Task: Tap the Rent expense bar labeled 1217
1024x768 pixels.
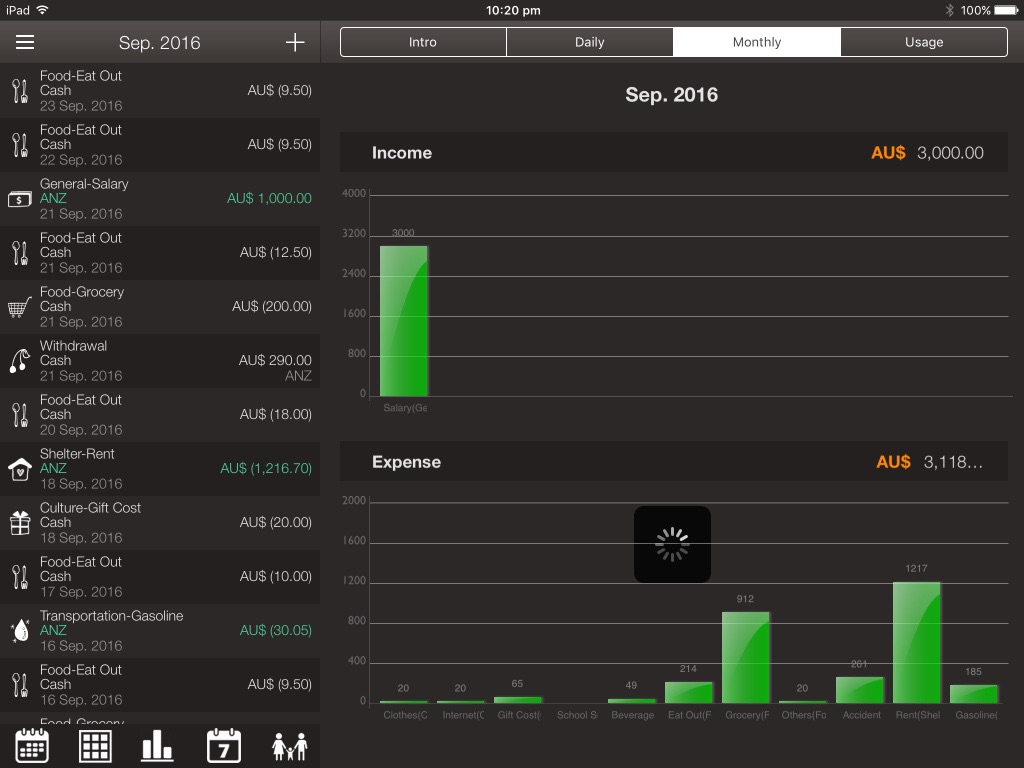Action: [917, 642]
